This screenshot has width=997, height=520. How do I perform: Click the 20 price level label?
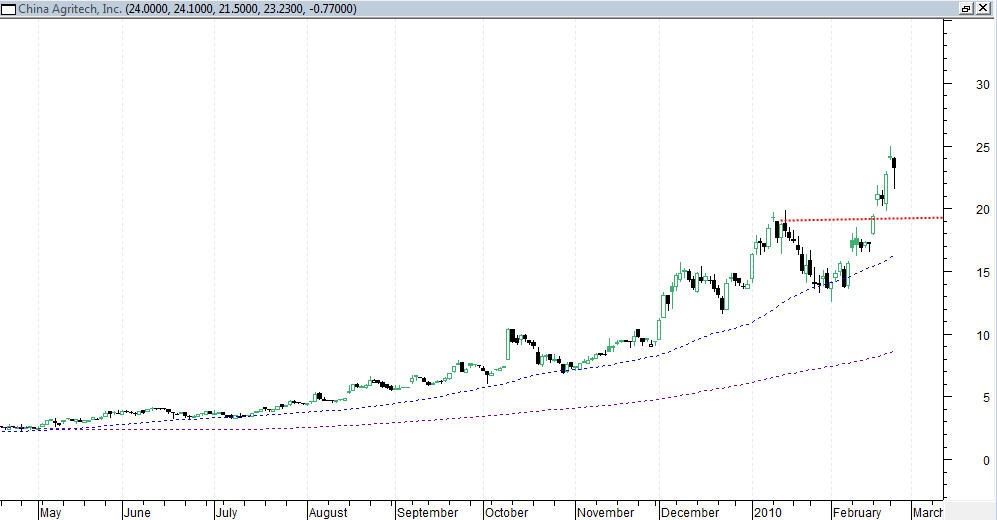983,210
